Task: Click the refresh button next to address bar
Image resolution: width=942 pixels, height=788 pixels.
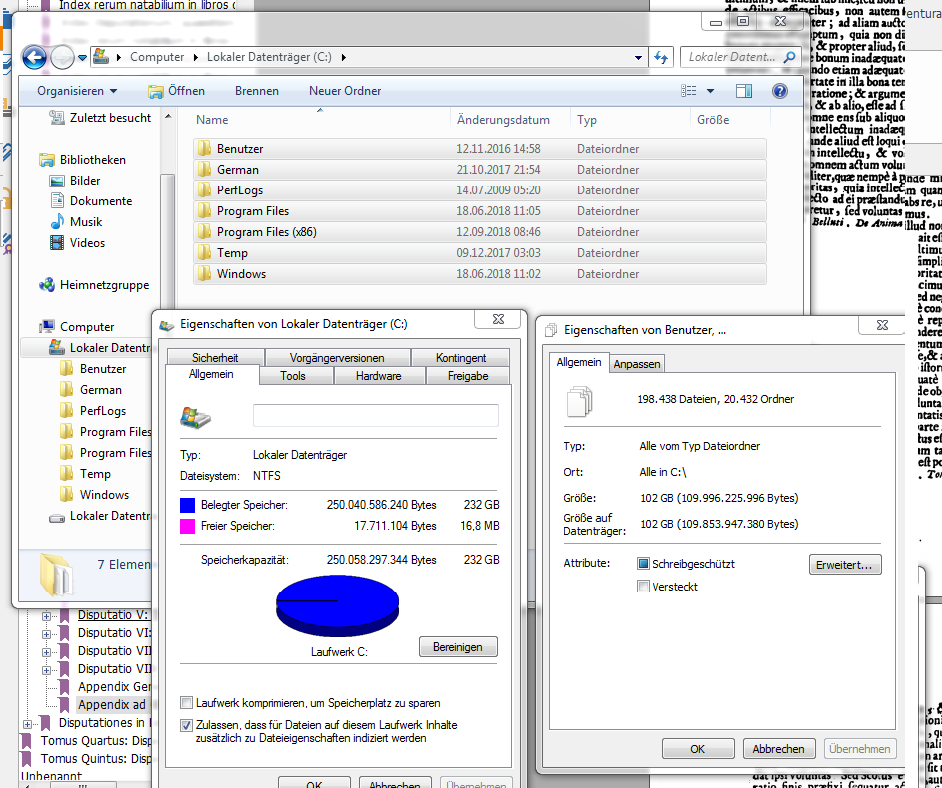Action: pos(661,58)
